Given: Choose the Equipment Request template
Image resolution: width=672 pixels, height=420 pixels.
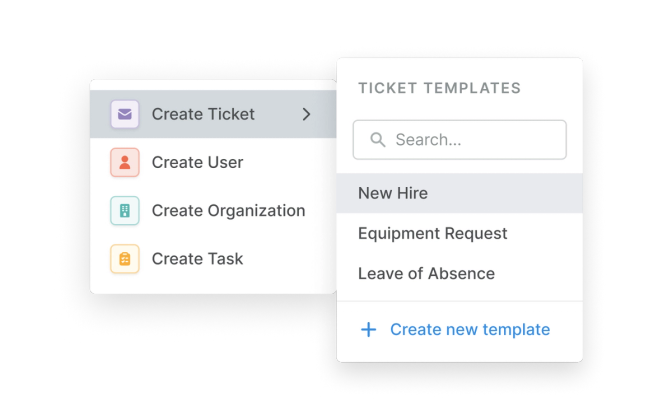Looking at the screenshot, I should point(433,234).
